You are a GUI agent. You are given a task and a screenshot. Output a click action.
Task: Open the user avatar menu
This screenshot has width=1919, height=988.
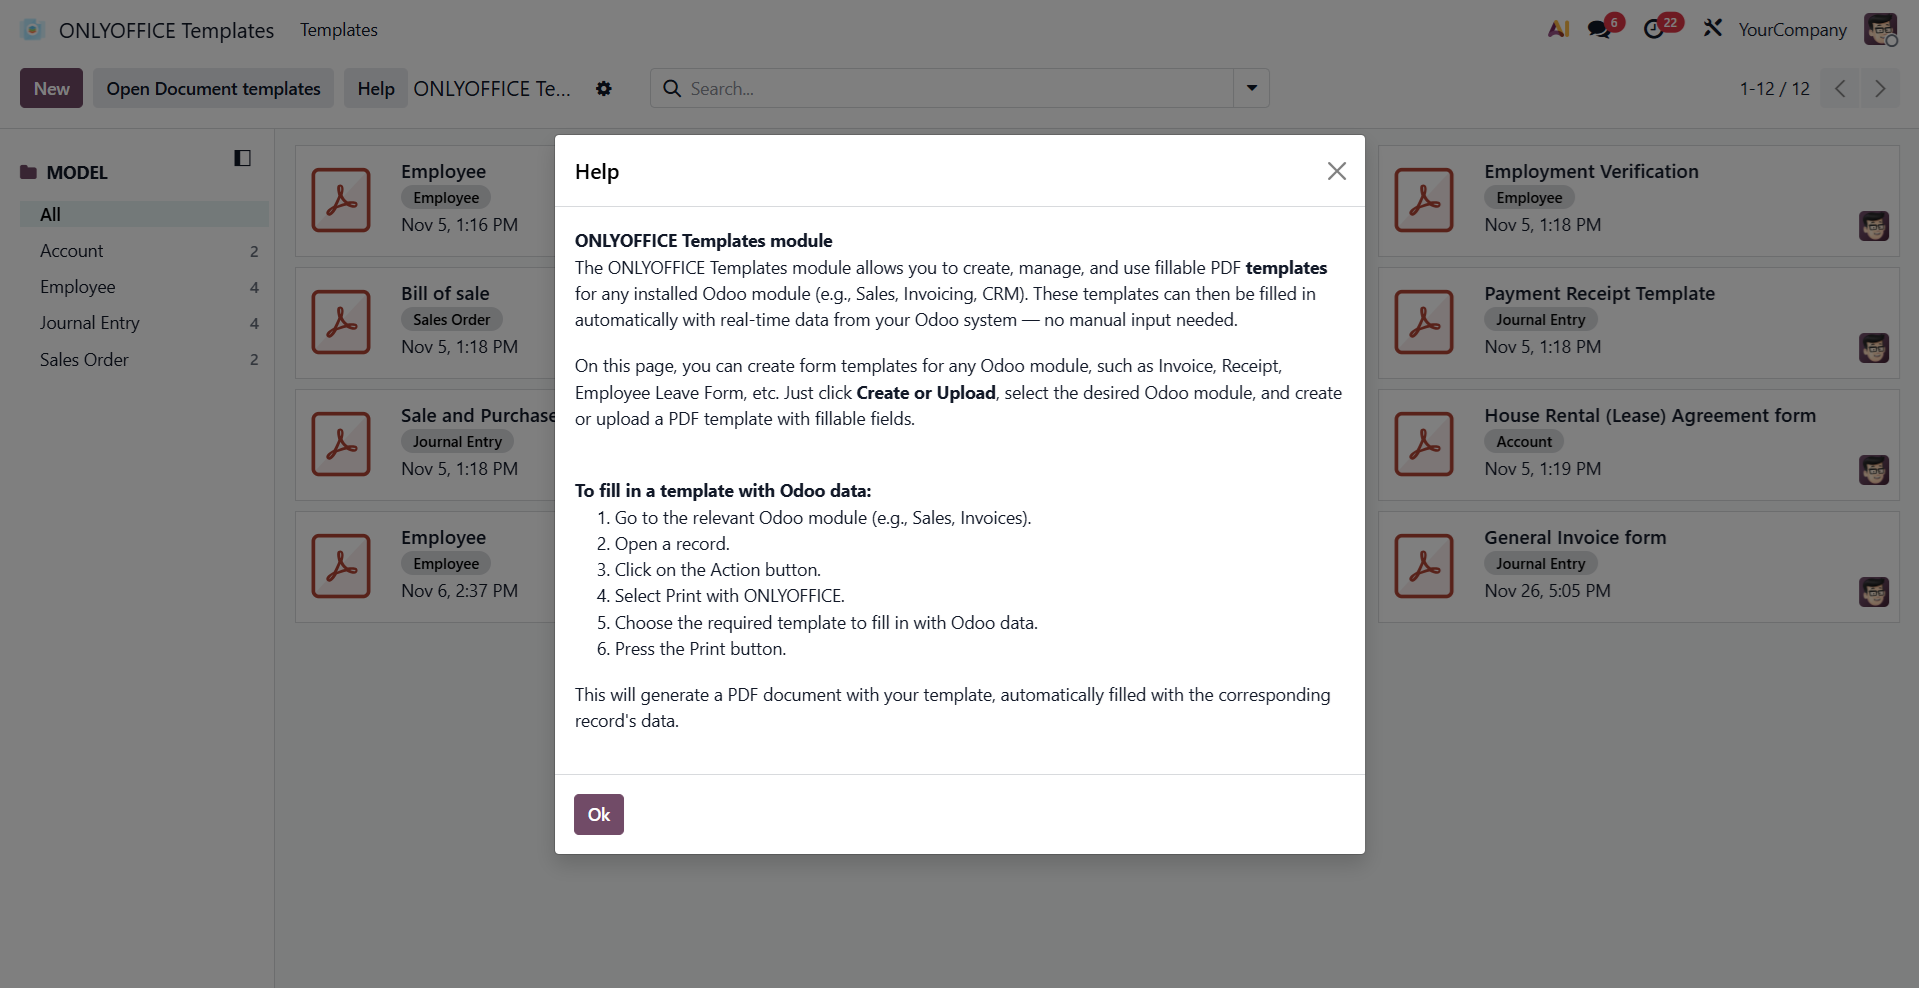point(1881,29)
